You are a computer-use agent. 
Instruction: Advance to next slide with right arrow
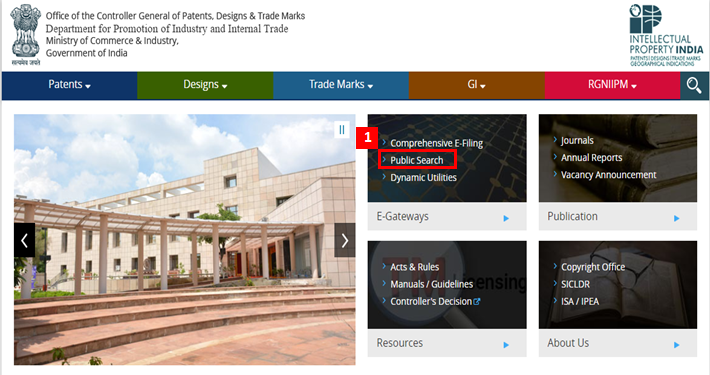click(345, 240)
